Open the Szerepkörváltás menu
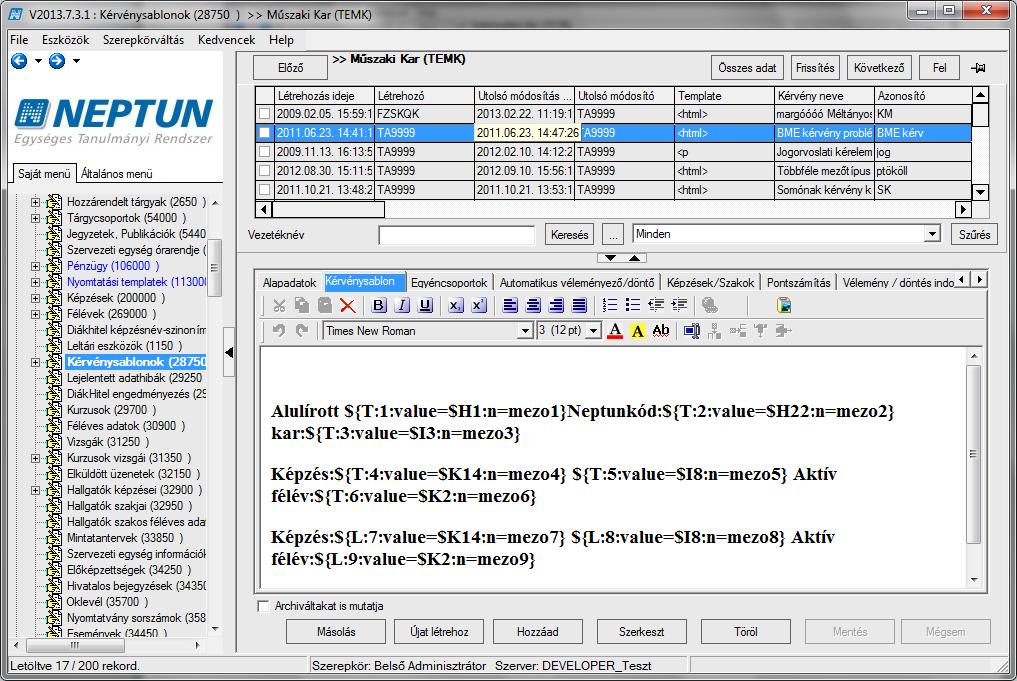The width and height of the screenshot is (1017, 681). [143, 40]
